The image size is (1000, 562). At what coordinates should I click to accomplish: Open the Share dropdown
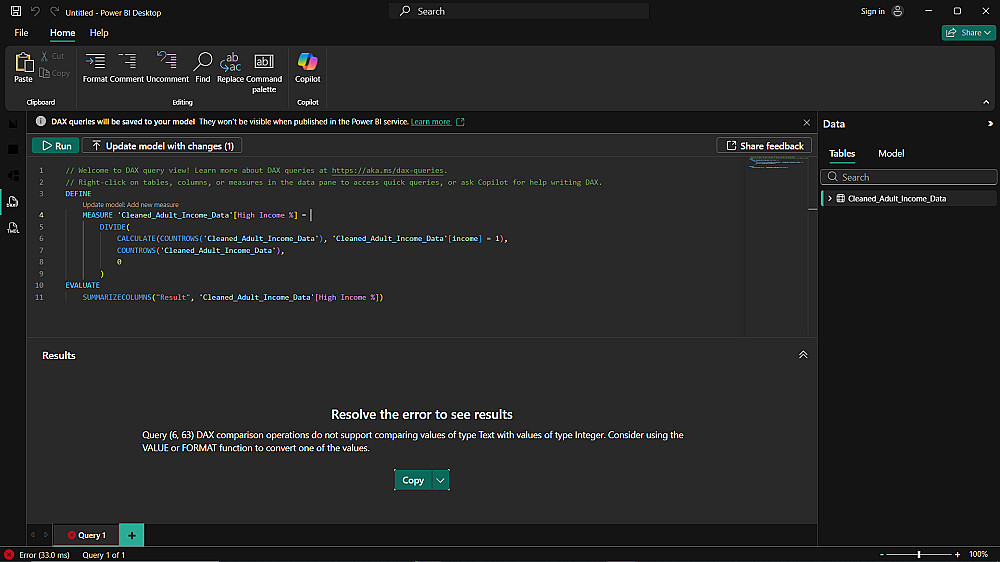(968, 33)
